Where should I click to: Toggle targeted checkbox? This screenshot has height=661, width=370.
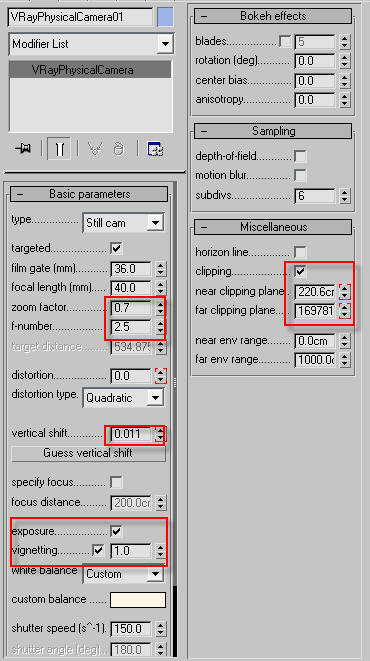click(x=116, y=248)
